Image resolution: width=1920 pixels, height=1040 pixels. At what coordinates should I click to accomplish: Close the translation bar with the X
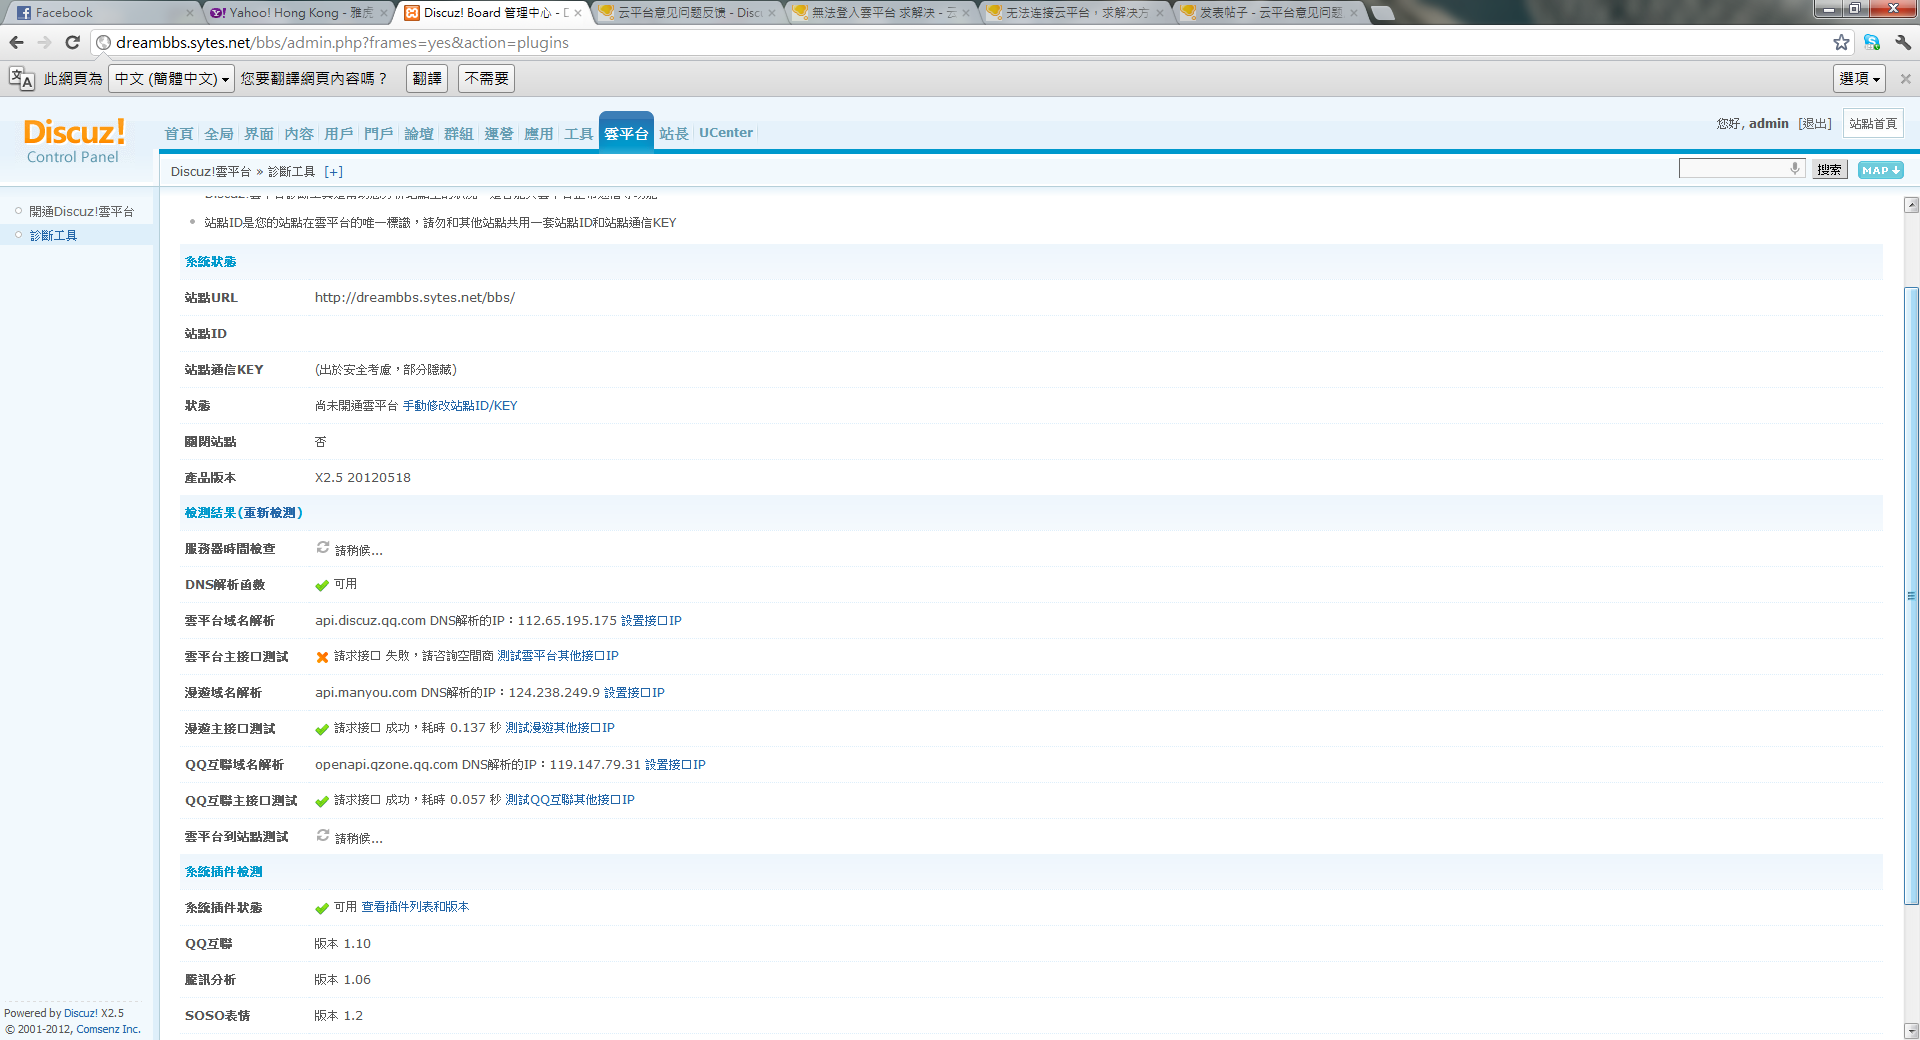1905,78
